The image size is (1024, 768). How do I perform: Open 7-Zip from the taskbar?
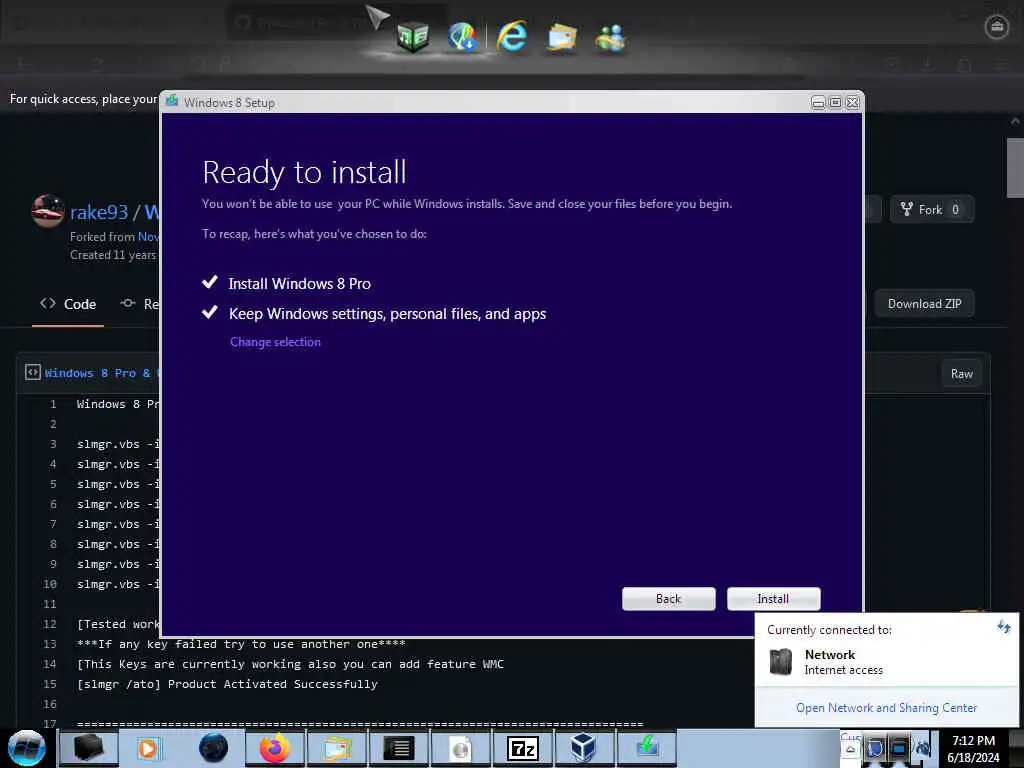point(522,748)
